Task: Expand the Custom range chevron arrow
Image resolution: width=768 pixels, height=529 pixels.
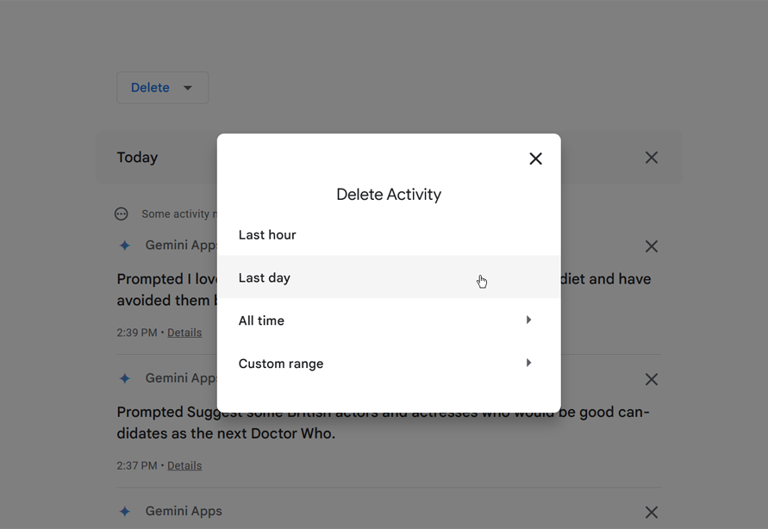Action: point(528,363)
